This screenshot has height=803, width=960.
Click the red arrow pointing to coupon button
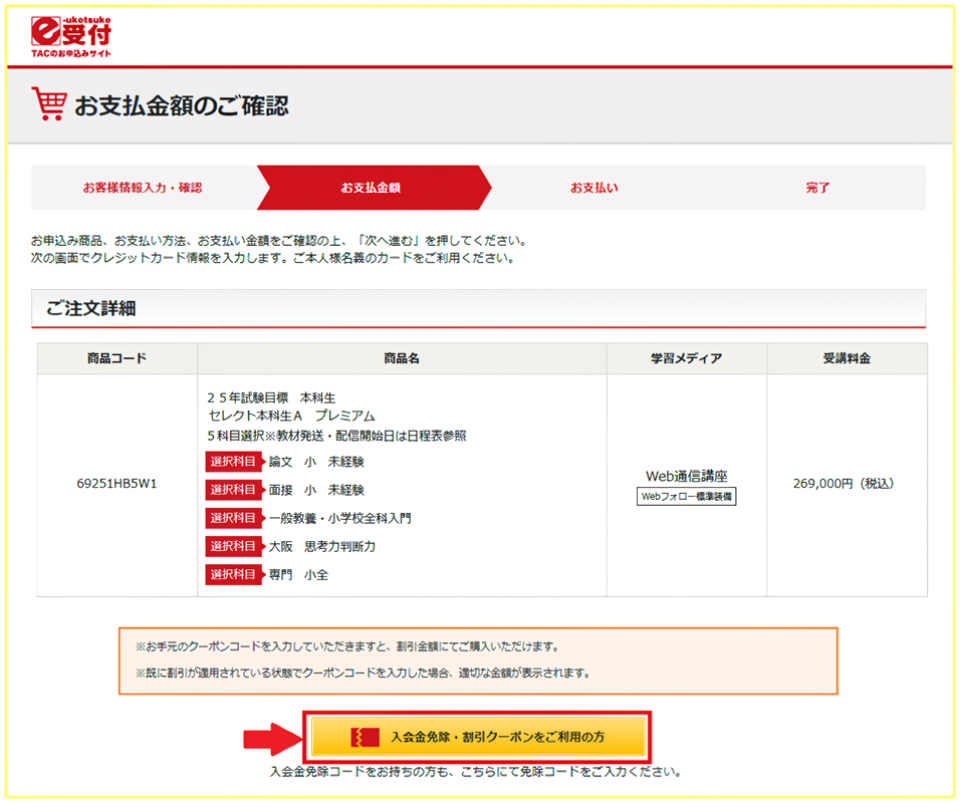coord(270,737)
